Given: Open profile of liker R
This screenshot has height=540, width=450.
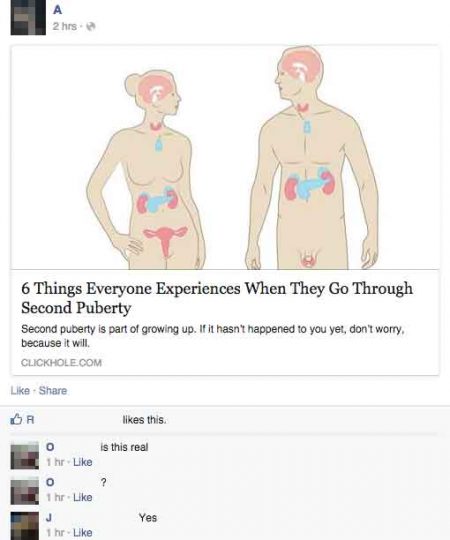Looking at the screenshot, I should (31, 420).
